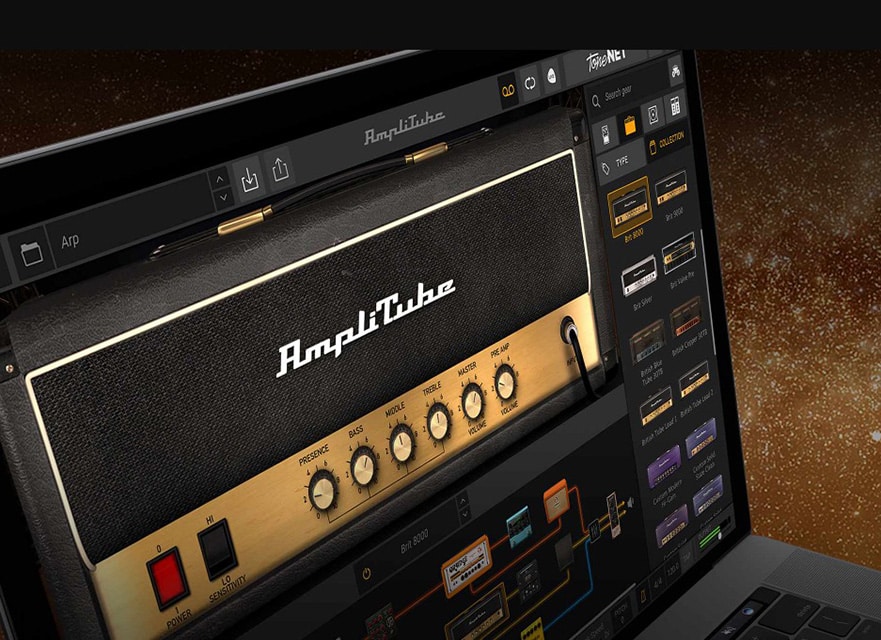Step to previous preset with up arrow

220,179
